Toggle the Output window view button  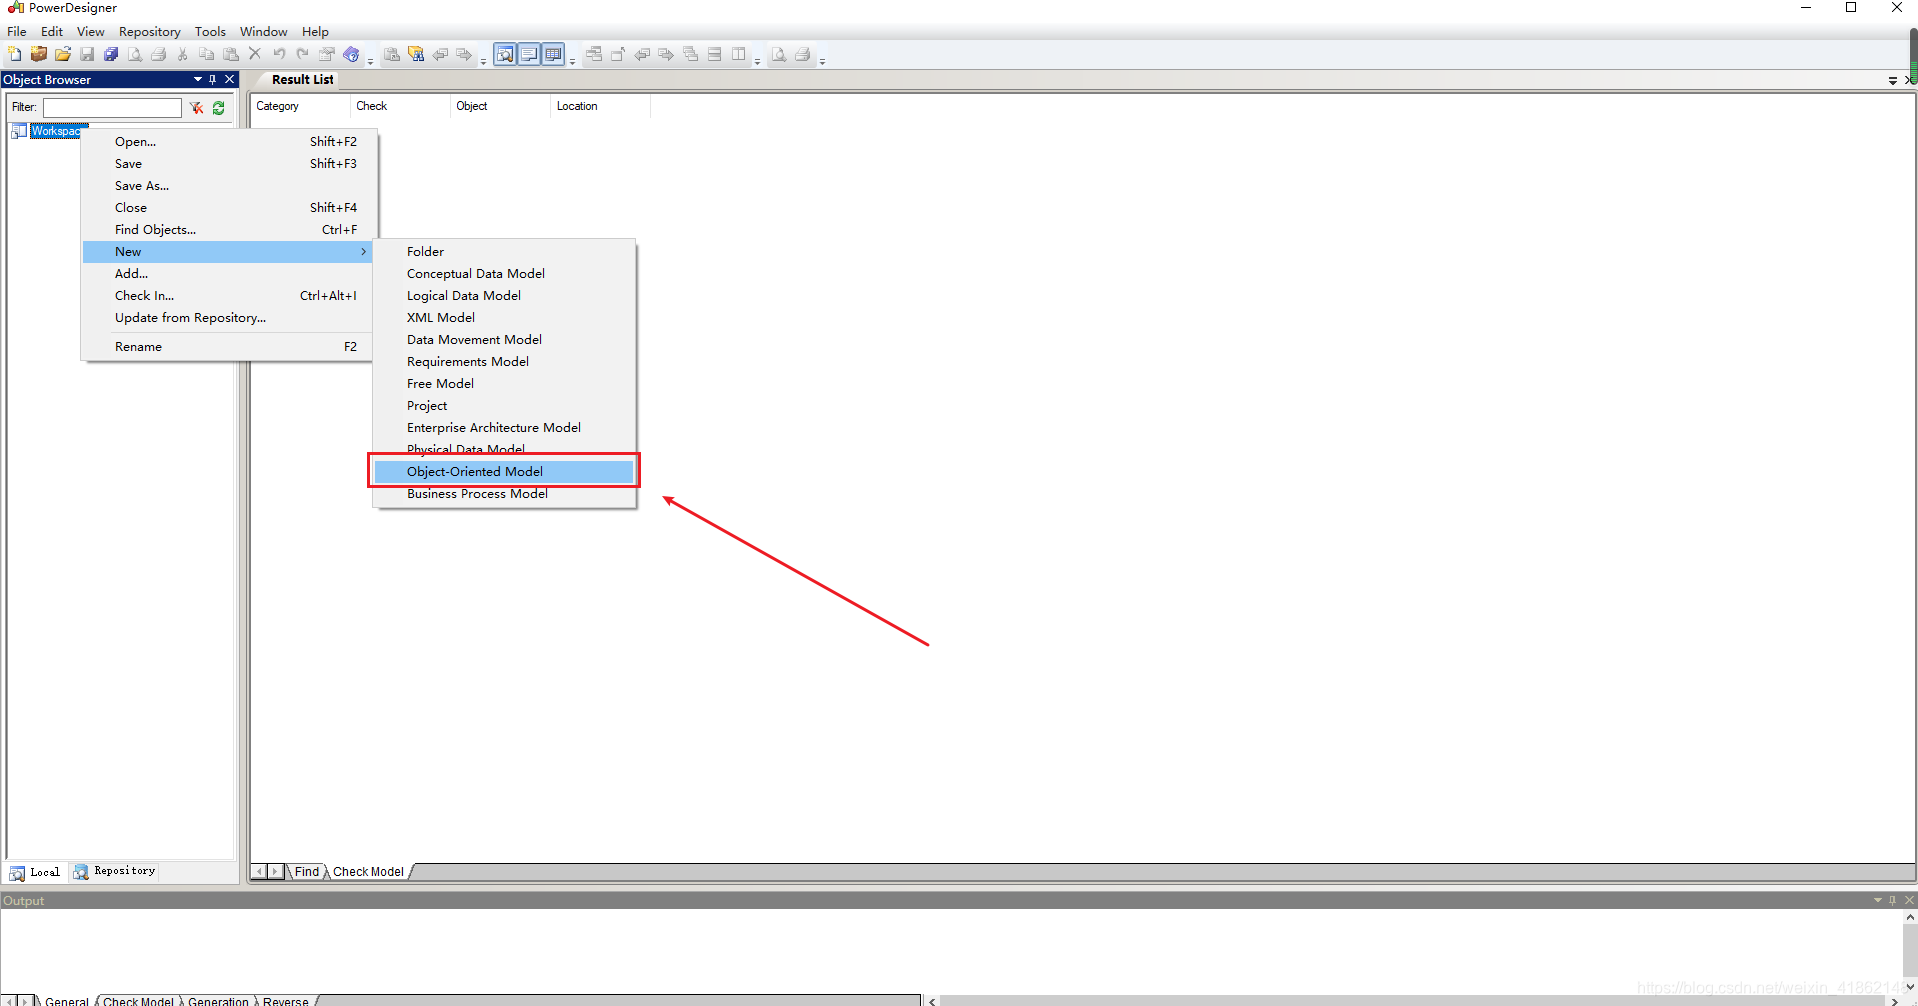coord(529,54)
